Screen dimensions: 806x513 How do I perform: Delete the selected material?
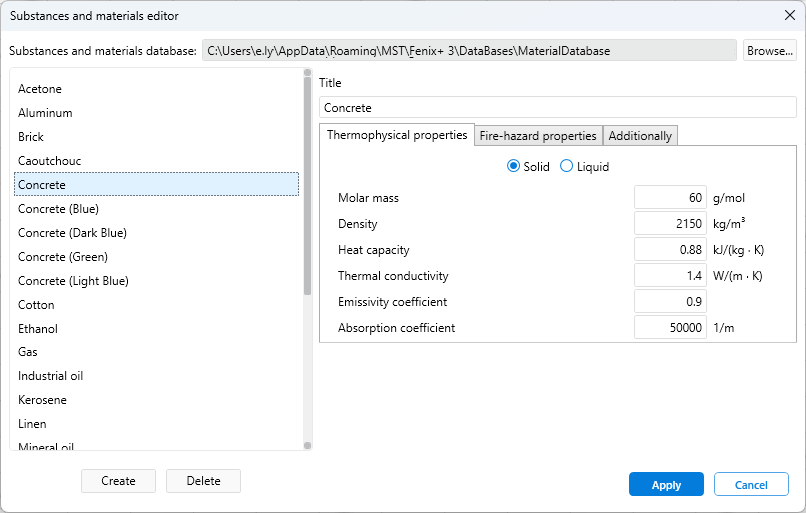pos(203,481)
